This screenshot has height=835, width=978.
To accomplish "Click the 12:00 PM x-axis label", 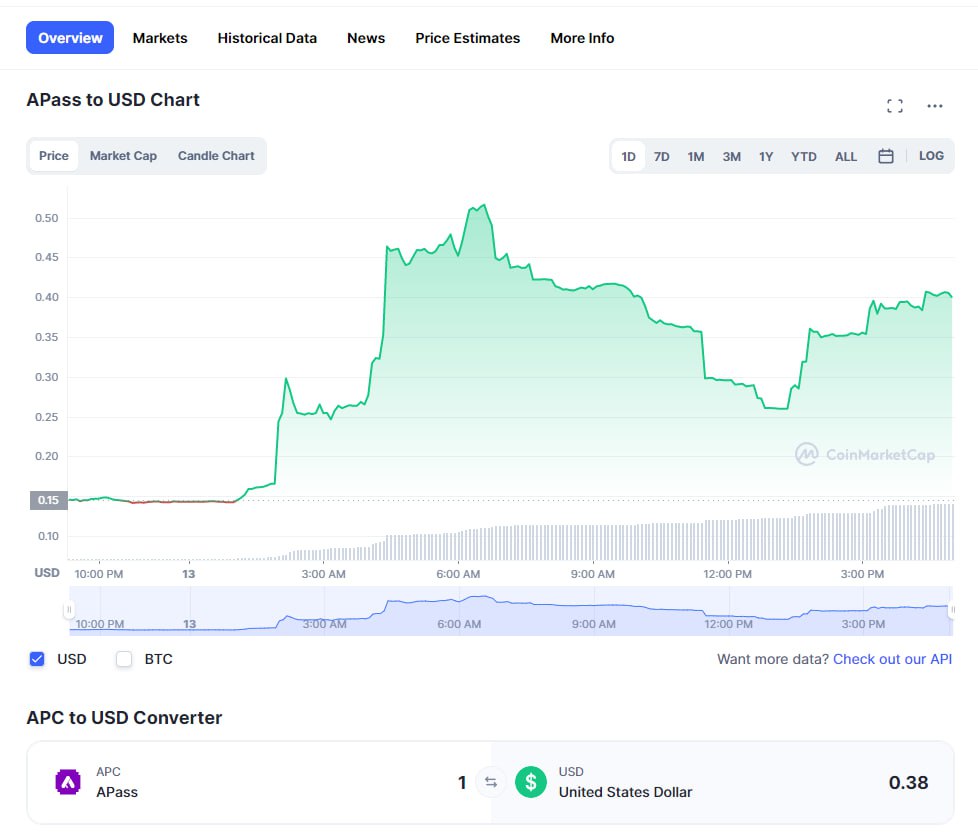I will [x=727, y=574].
